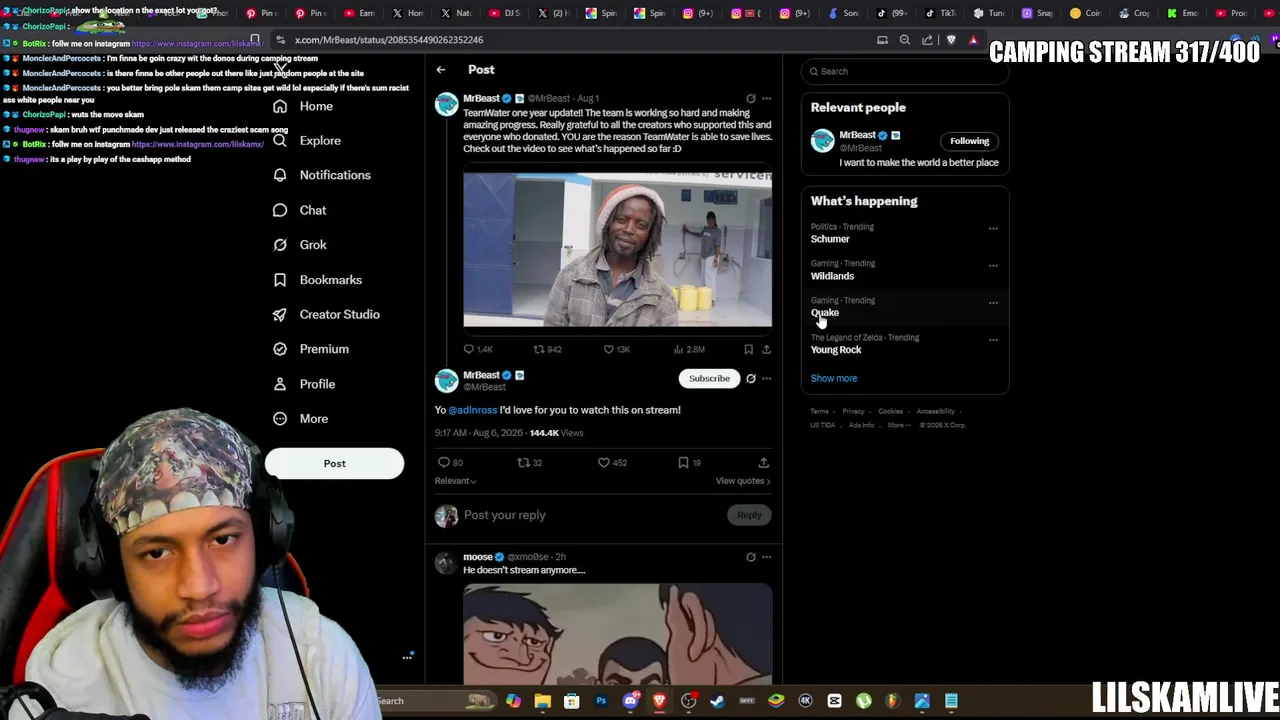Open the Microsoft Store icon in taskbar

[571, 701]
